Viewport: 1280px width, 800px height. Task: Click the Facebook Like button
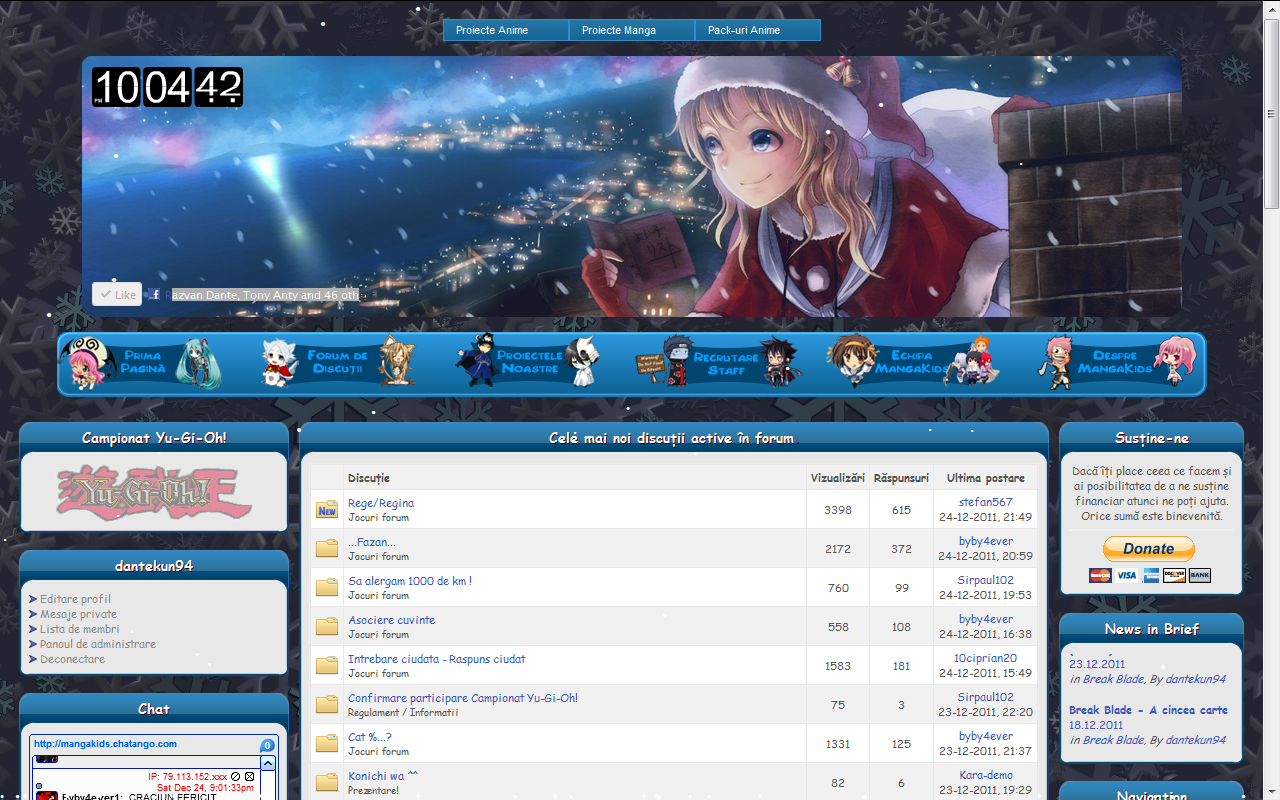pyautogui.click(x=117, y=295)
